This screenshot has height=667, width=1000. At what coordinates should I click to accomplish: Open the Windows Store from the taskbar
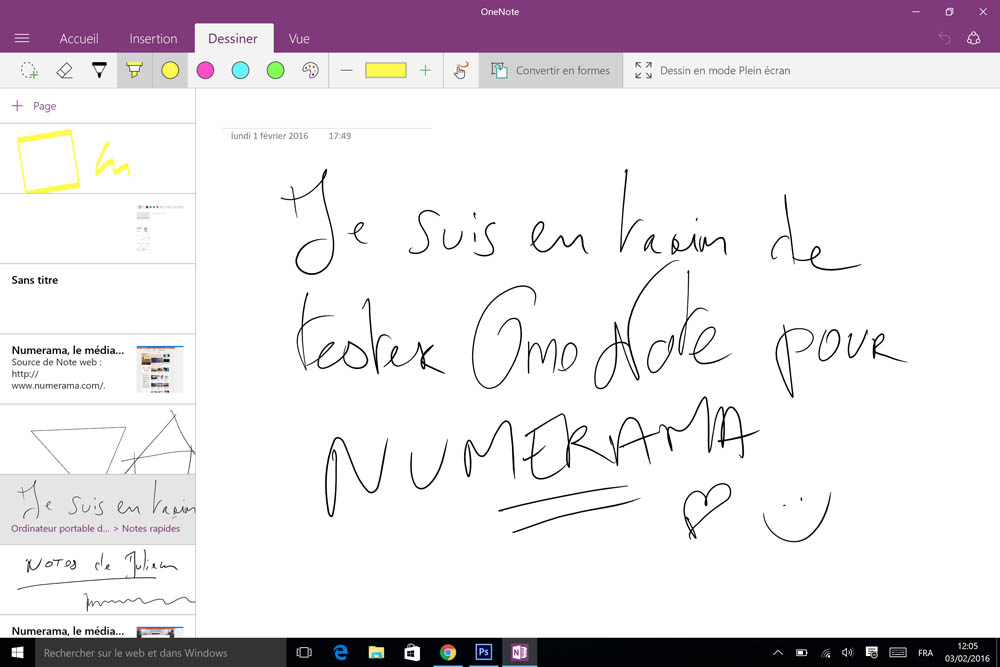point(412,652)
